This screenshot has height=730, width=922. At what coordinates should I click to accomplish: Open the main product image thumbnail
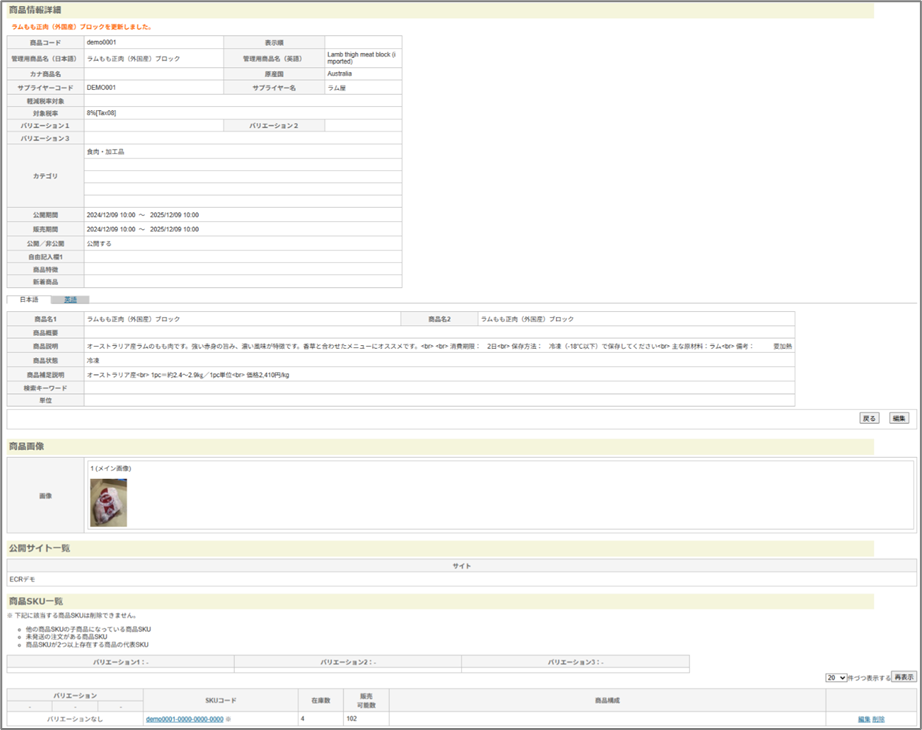(108, 502)
